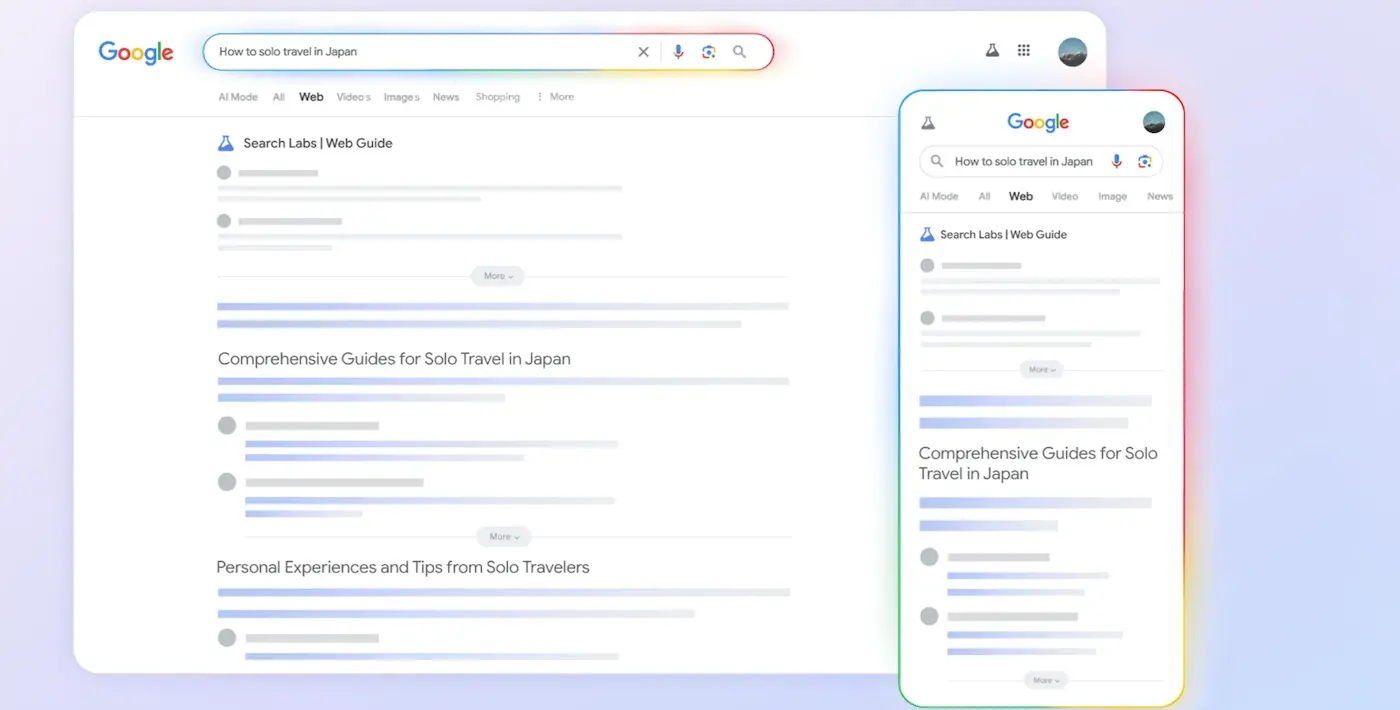Viewport: 1400px width, 710px height.
Task: Open the News tab in mobile view
Action: pyautogui.click(x=1160, y=196)
